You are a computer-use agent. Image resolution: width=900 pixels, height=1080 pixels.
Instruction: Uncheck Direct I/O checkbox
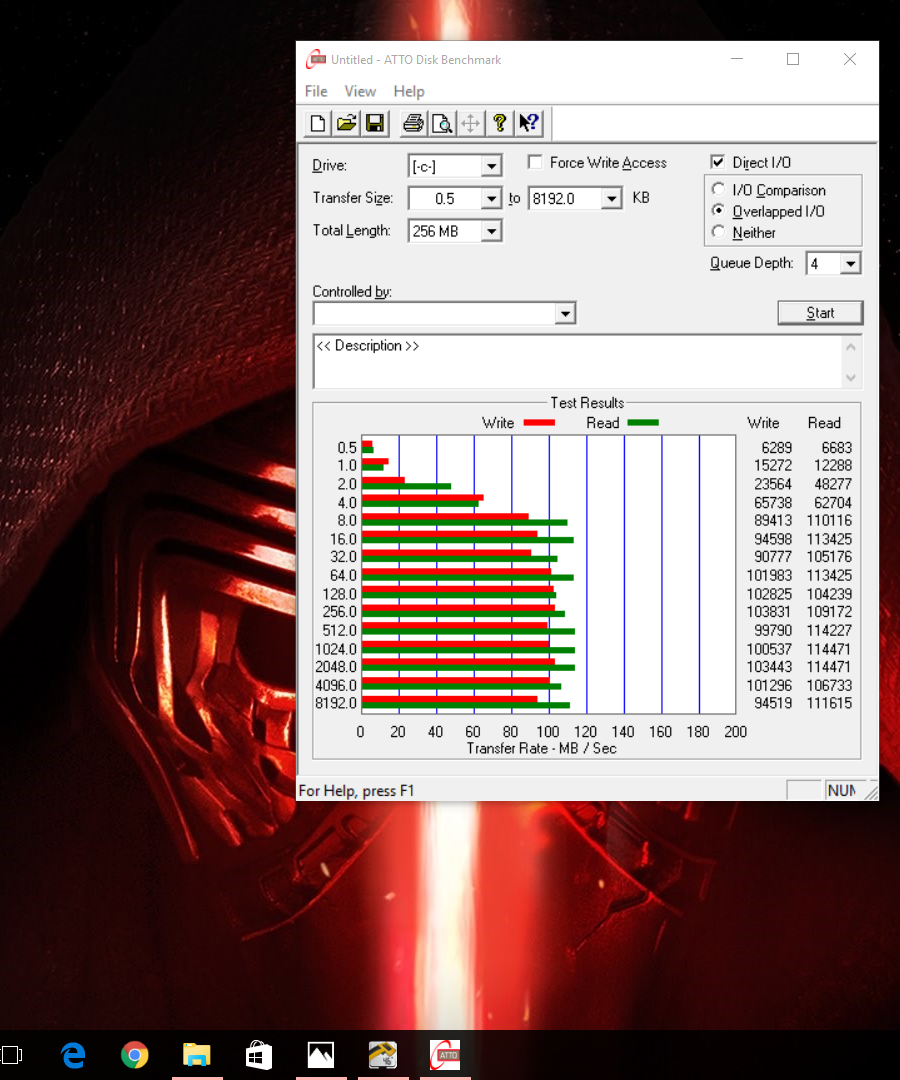click(x=718, y=162)
